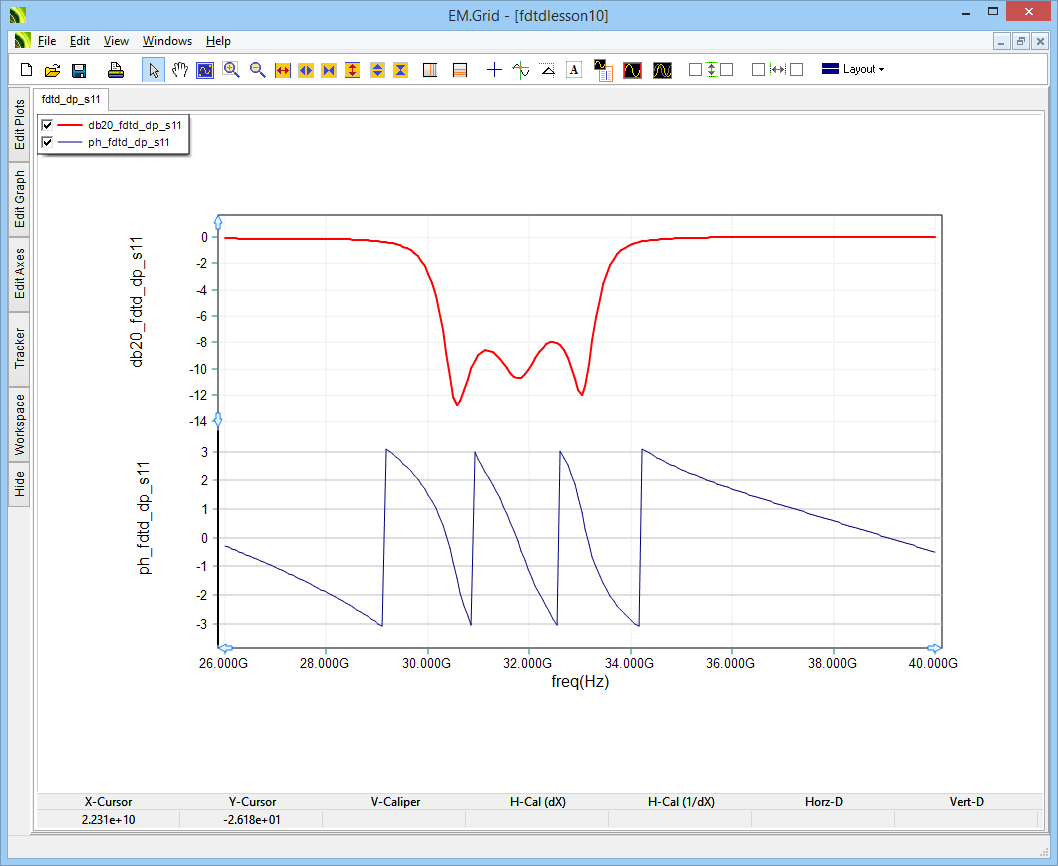The height and width of the screenshot is (866, 1058).
Task: Uncheck the db20_fdtd_dp_s11 plot checkbox
Action: click(47, 125)
